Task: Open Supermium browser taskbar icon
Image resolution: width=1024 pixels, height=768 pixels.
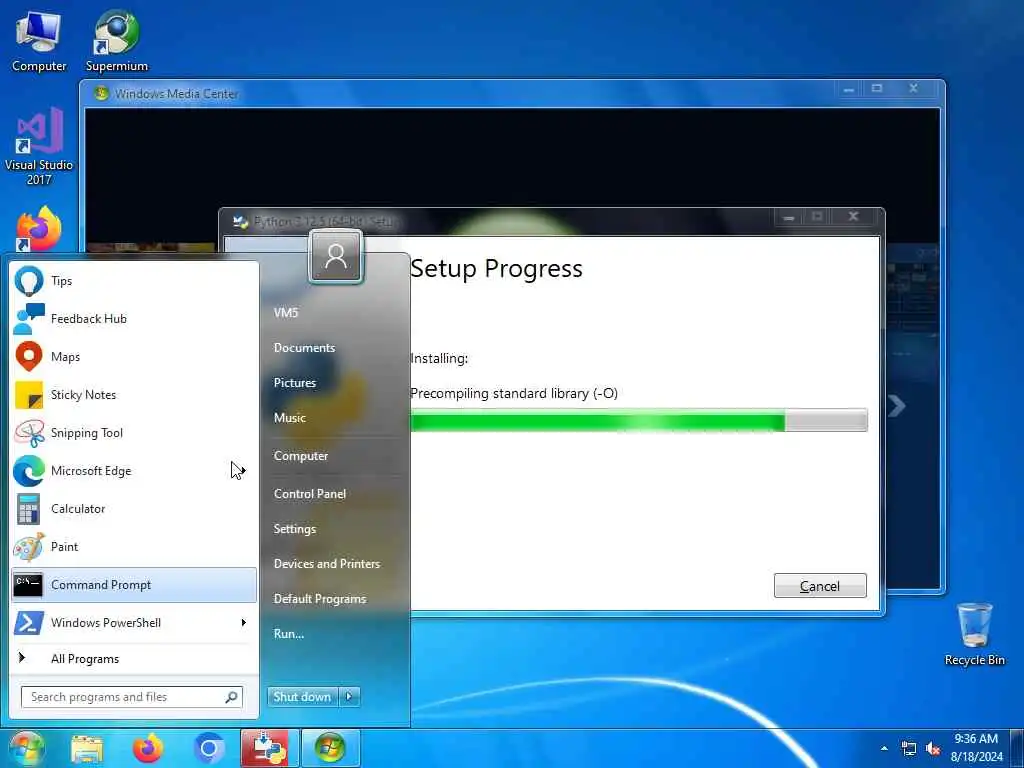Action: tap(208, 749)
